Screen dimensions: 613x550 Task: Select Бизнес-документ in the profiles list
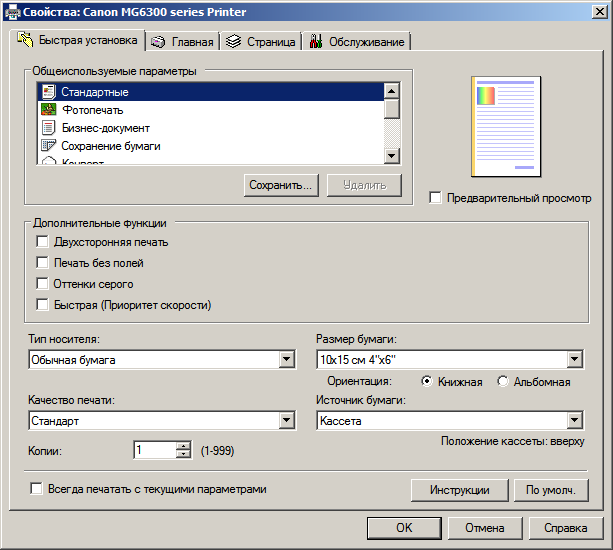(x=211, y=128)
